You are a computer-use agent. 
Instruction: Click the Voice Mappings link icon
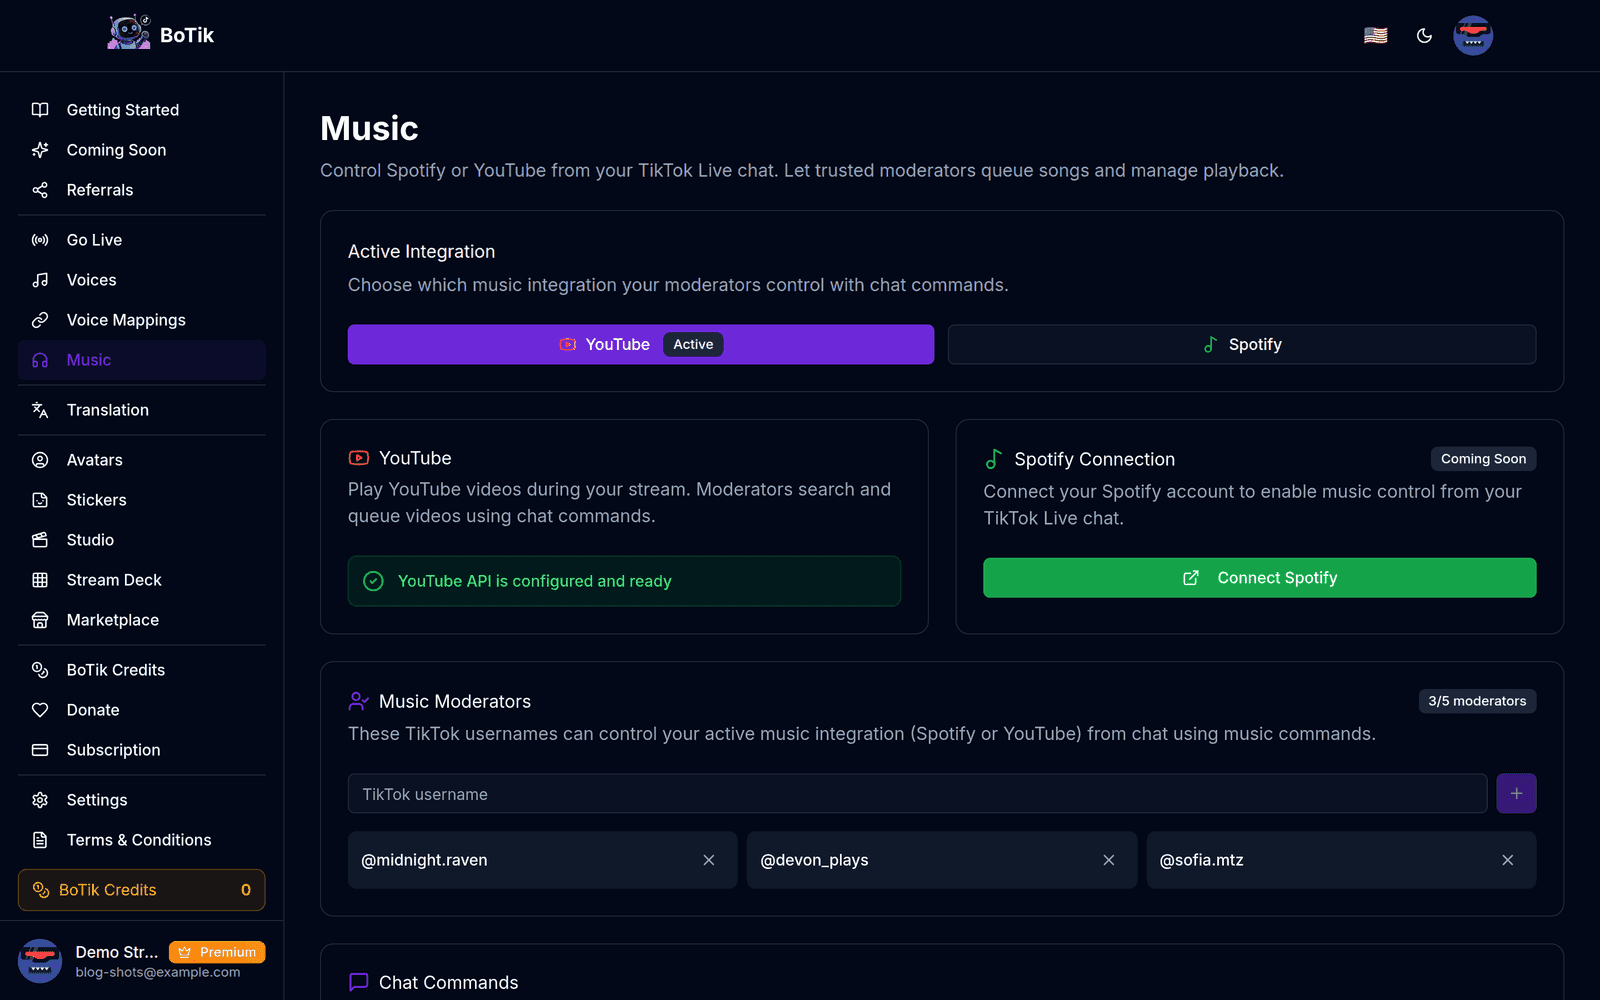[x=40, y=320]
